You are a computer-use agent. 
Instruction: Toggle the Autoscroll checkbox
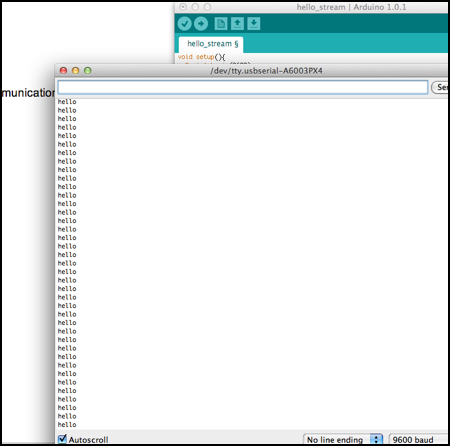pyautogui.click(x=62, y=439)
